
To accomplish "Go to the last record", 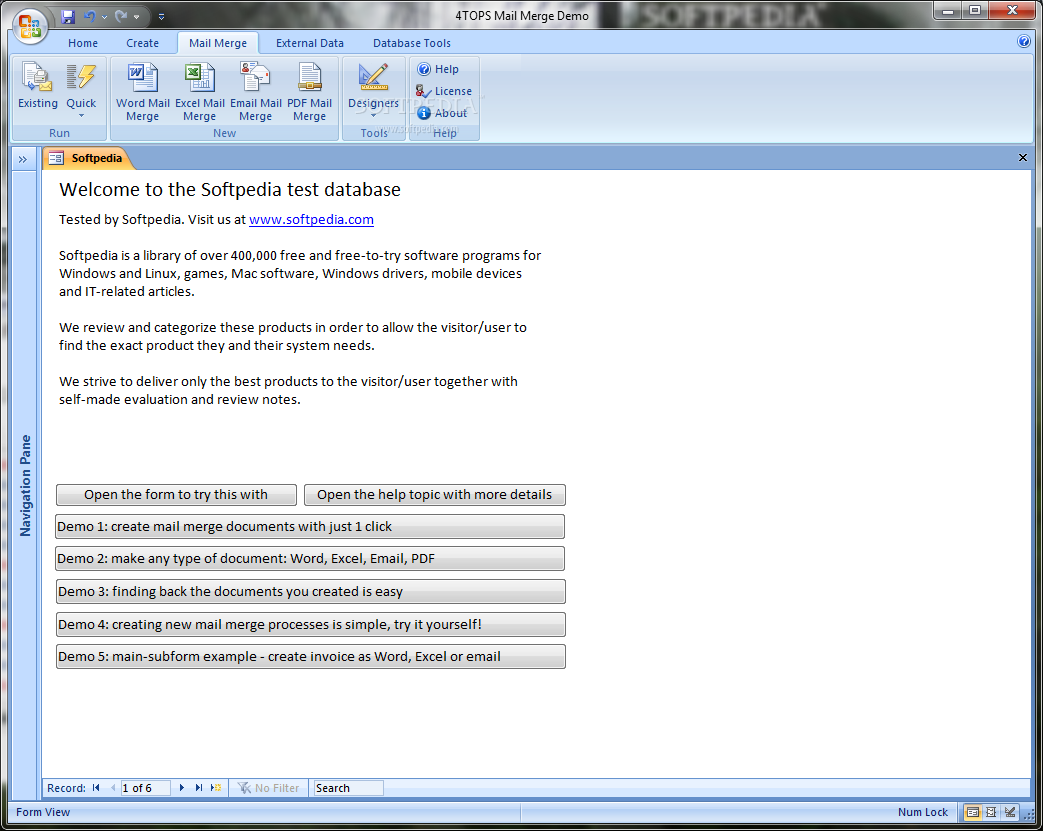I will 198,788.
